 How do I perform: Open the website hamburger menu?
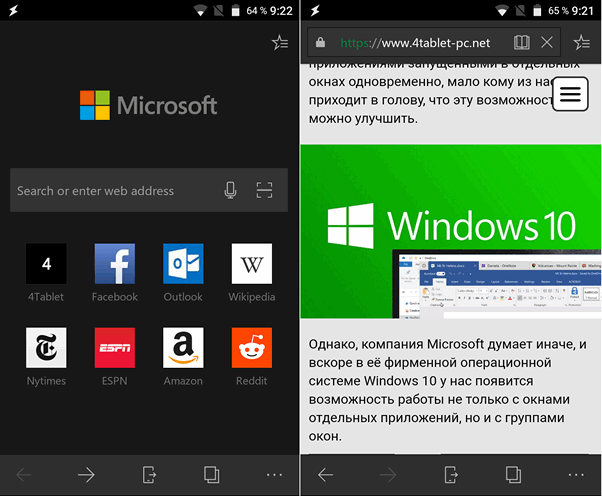[x=570, y=94]
